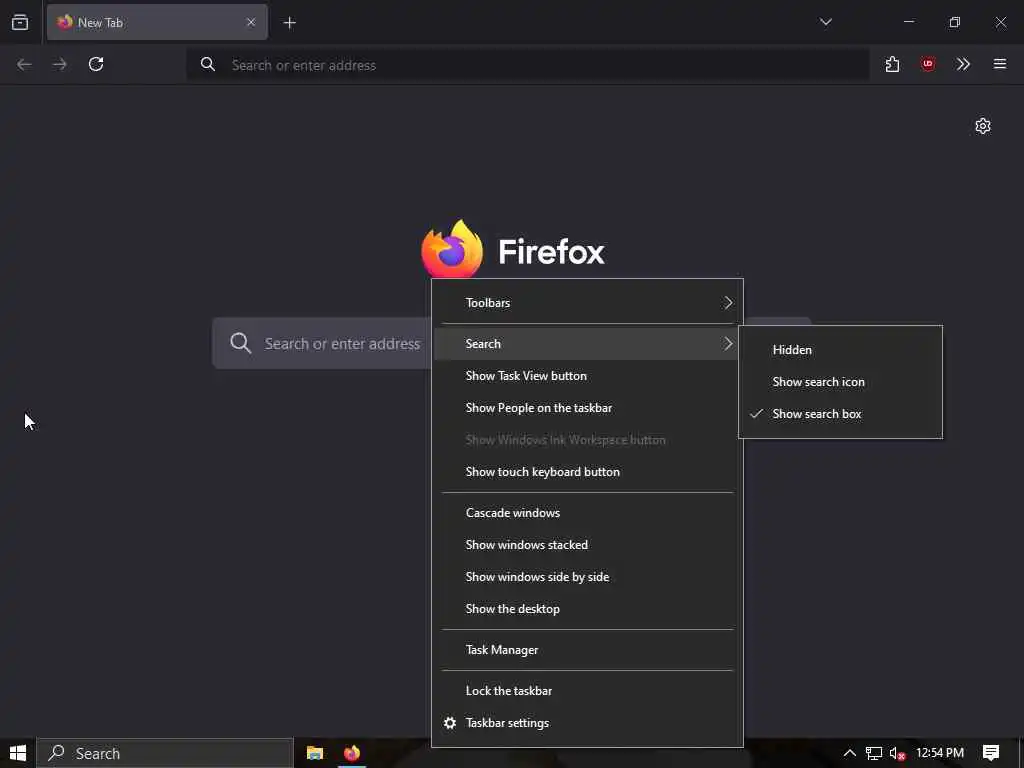Click the Firefox taskbar icon
The image size is (1024, 768).
tap(351, 753)
